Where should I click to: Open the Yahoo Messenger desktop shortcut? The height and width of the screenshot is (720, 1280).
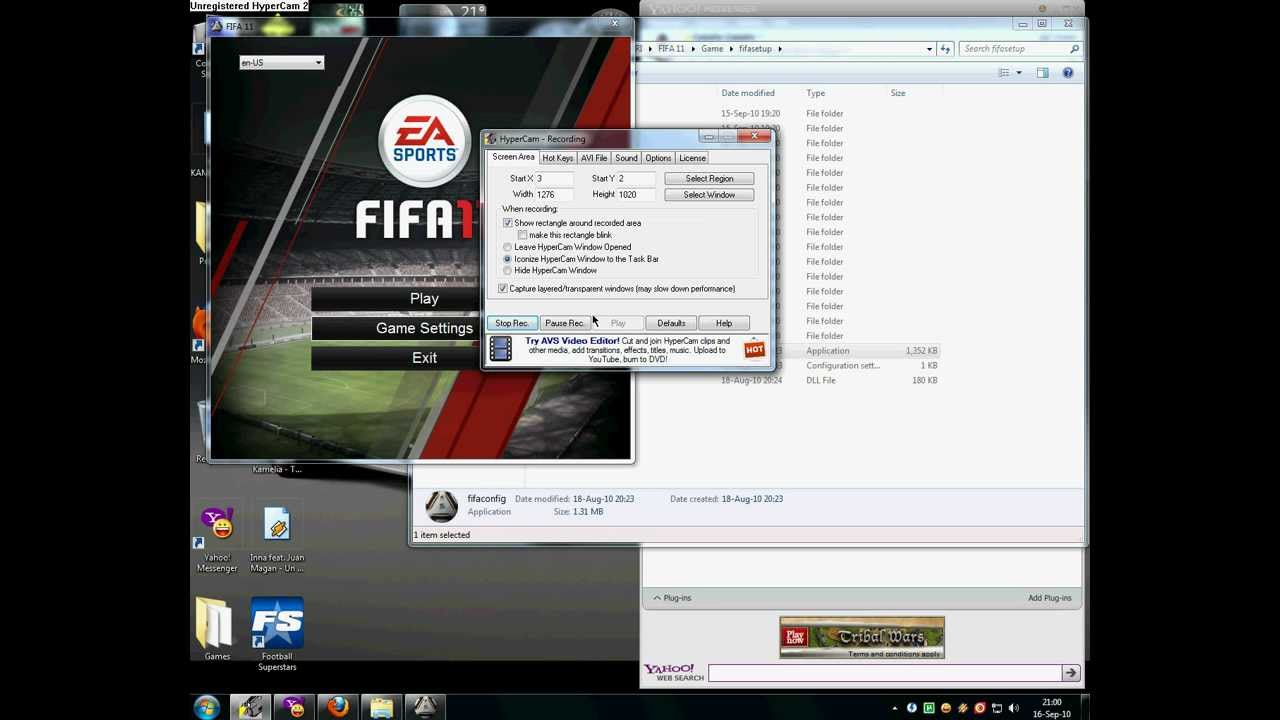217,540
